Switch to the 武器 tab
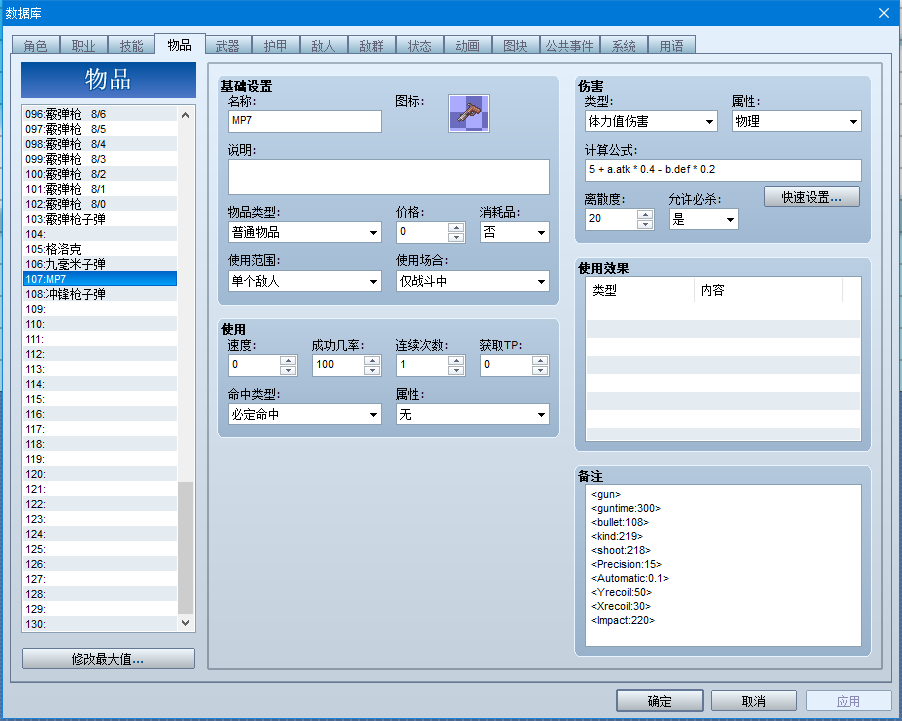 pos(227,45)
